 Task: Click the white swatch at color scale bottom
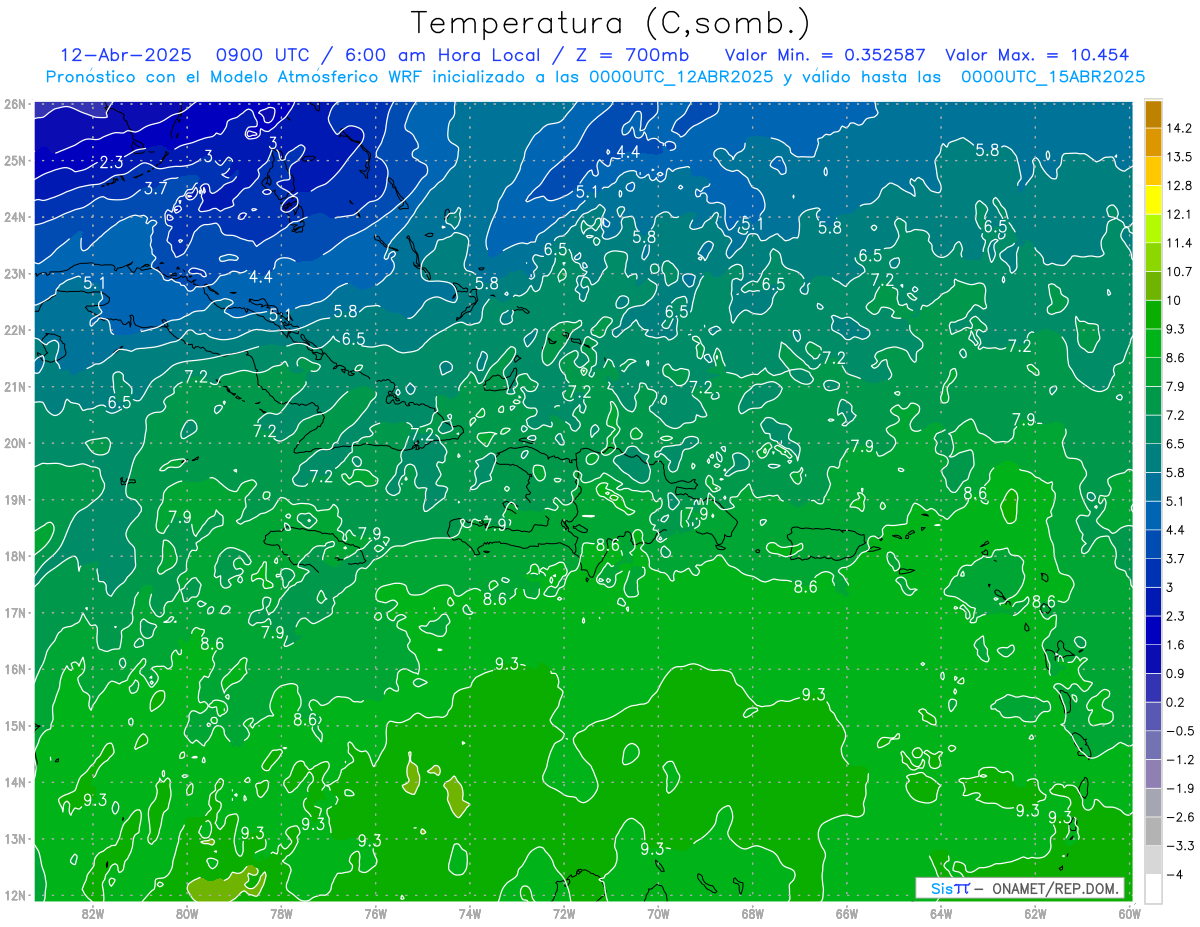click(x=1153, y=888)
